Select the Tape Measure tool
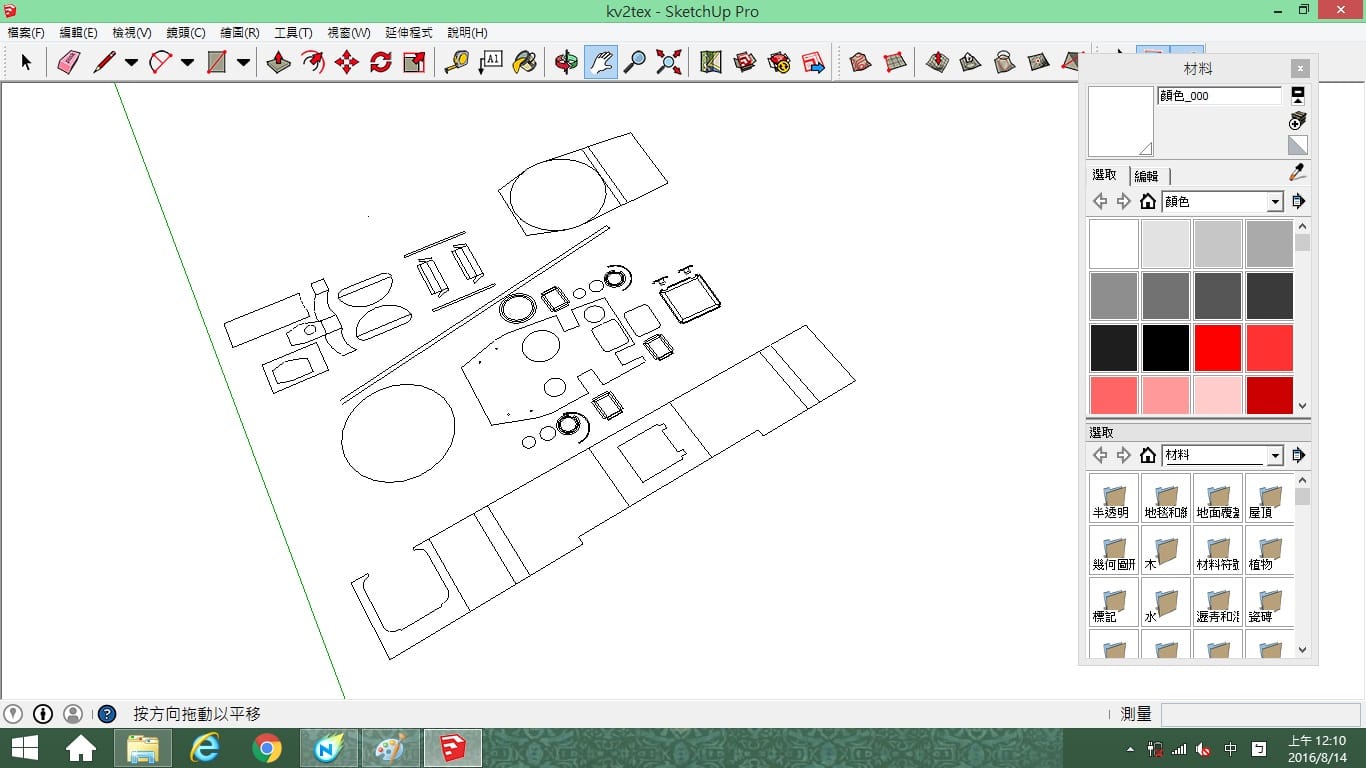This screenshot has height=768, width=1366. (457, 62)
